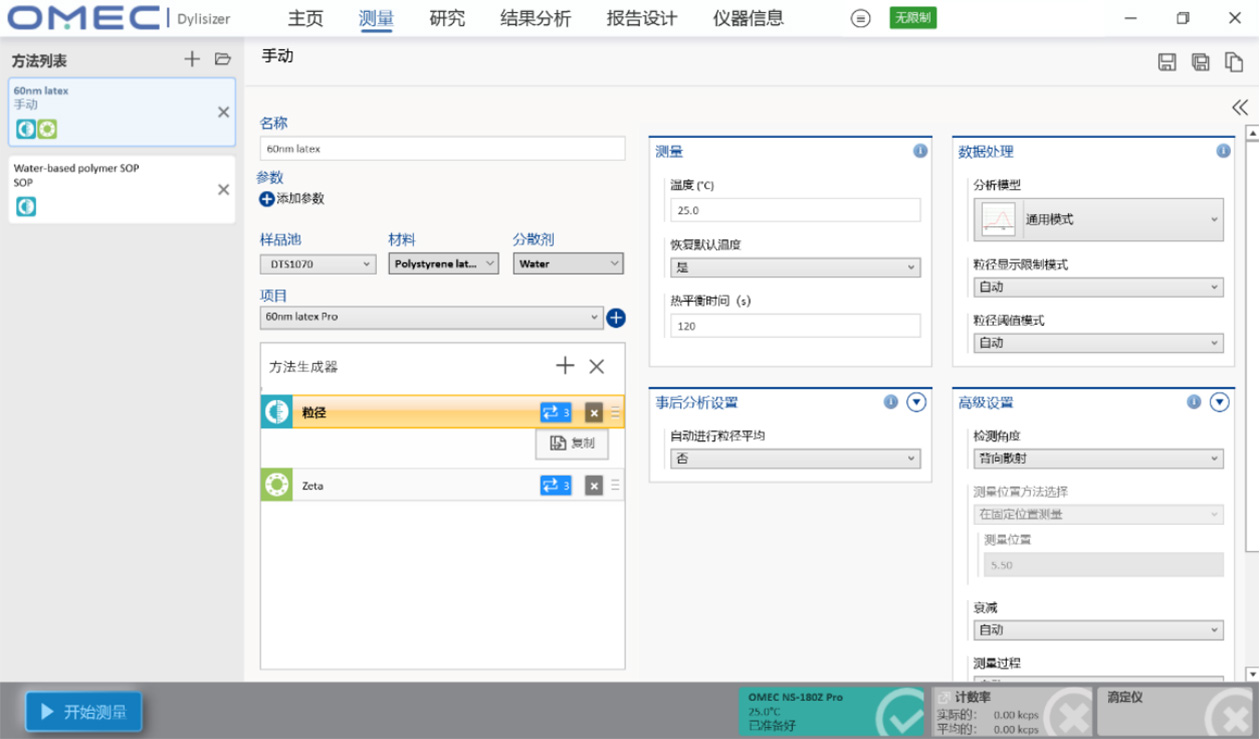Choose 复制 from the context menu
1260x739 pixels.
pos(571,443)
